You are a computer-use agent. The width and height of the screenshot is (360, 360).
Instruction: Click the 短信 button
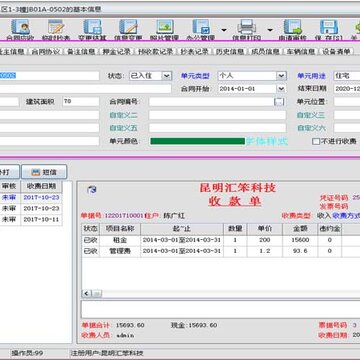[x=44, y=172]
